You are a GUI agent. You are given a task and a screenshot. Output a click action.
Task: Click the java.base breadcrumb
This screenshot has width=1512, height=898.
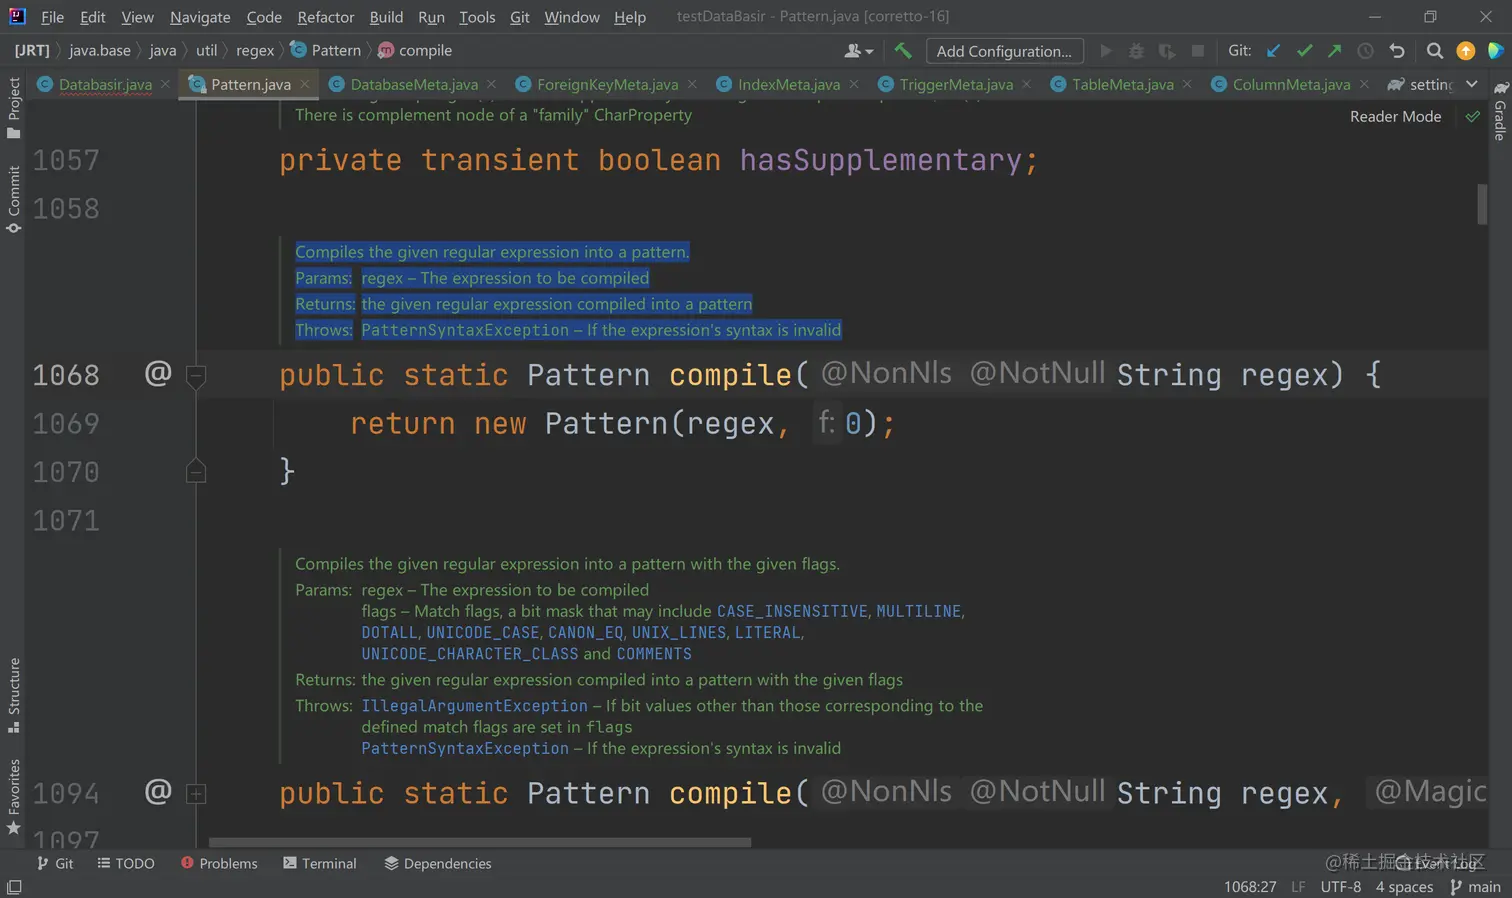(x=99, y=50)
